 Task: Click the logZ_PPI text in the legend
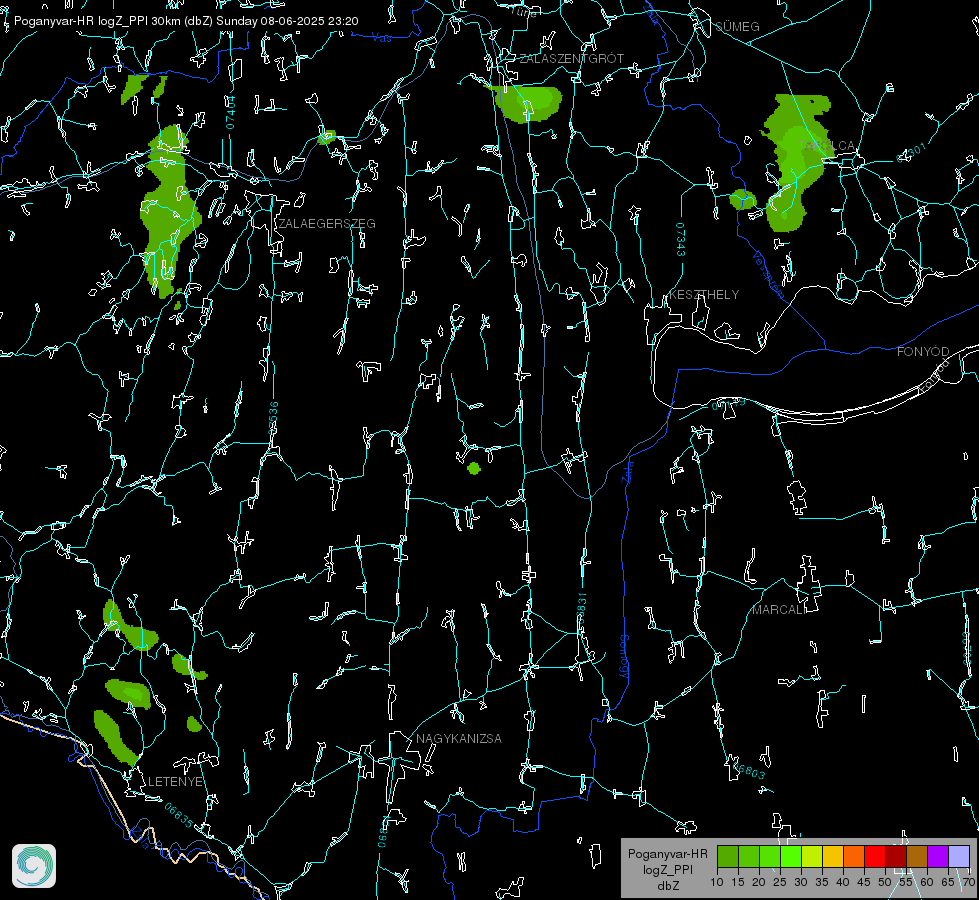click(x=668, y=869)
